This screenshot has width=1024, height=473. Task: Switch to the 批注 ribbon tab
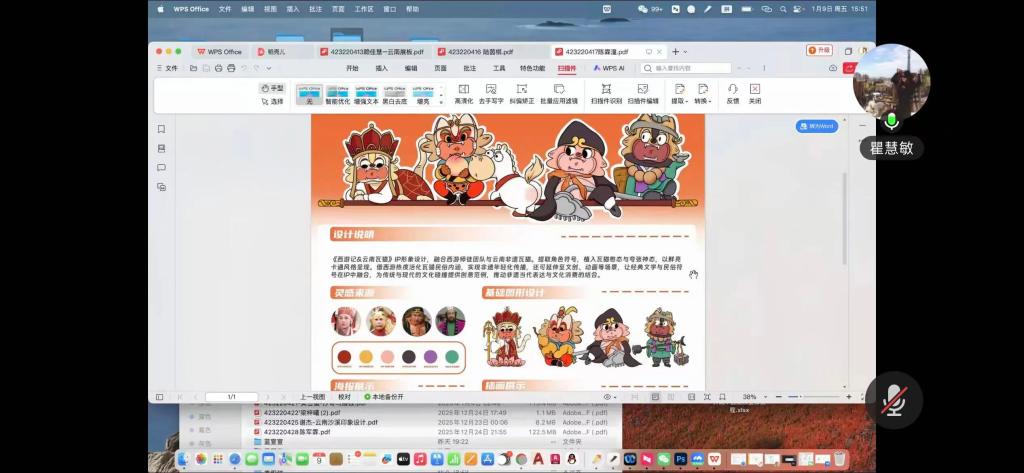coord(469,68)
